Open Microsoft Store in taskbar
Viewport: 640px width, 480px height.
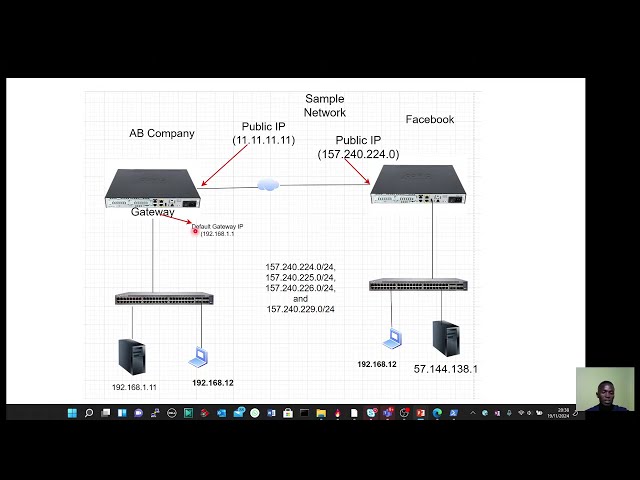[x=288, y=413]
